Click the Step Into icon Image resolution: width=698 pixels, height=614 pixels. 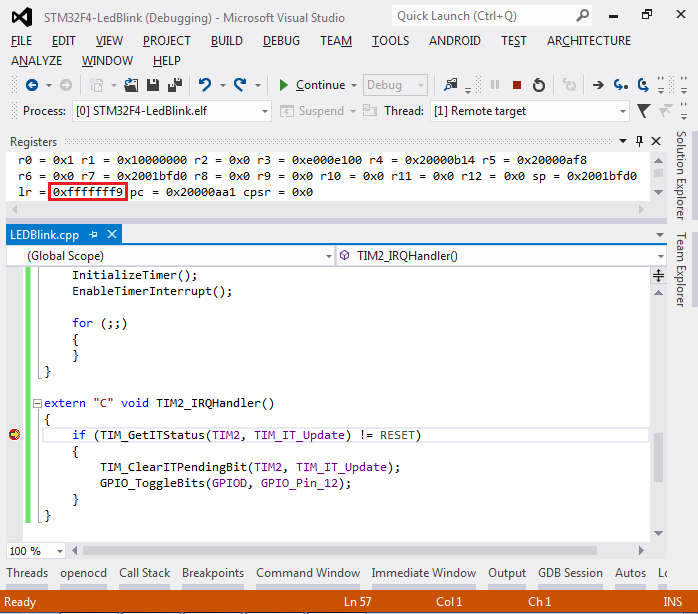click(x=621, y=85)
